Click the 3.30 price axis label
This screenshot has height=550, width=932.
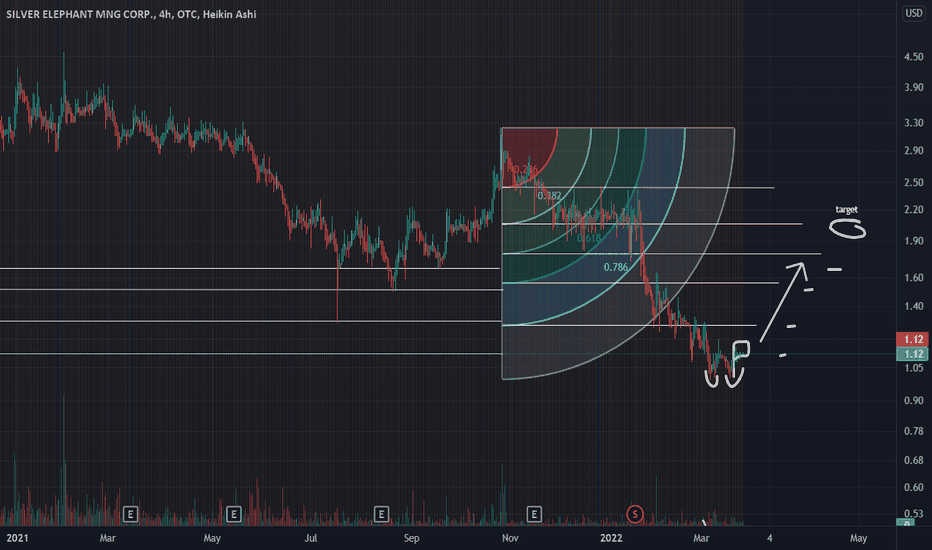tap(914, 123)
